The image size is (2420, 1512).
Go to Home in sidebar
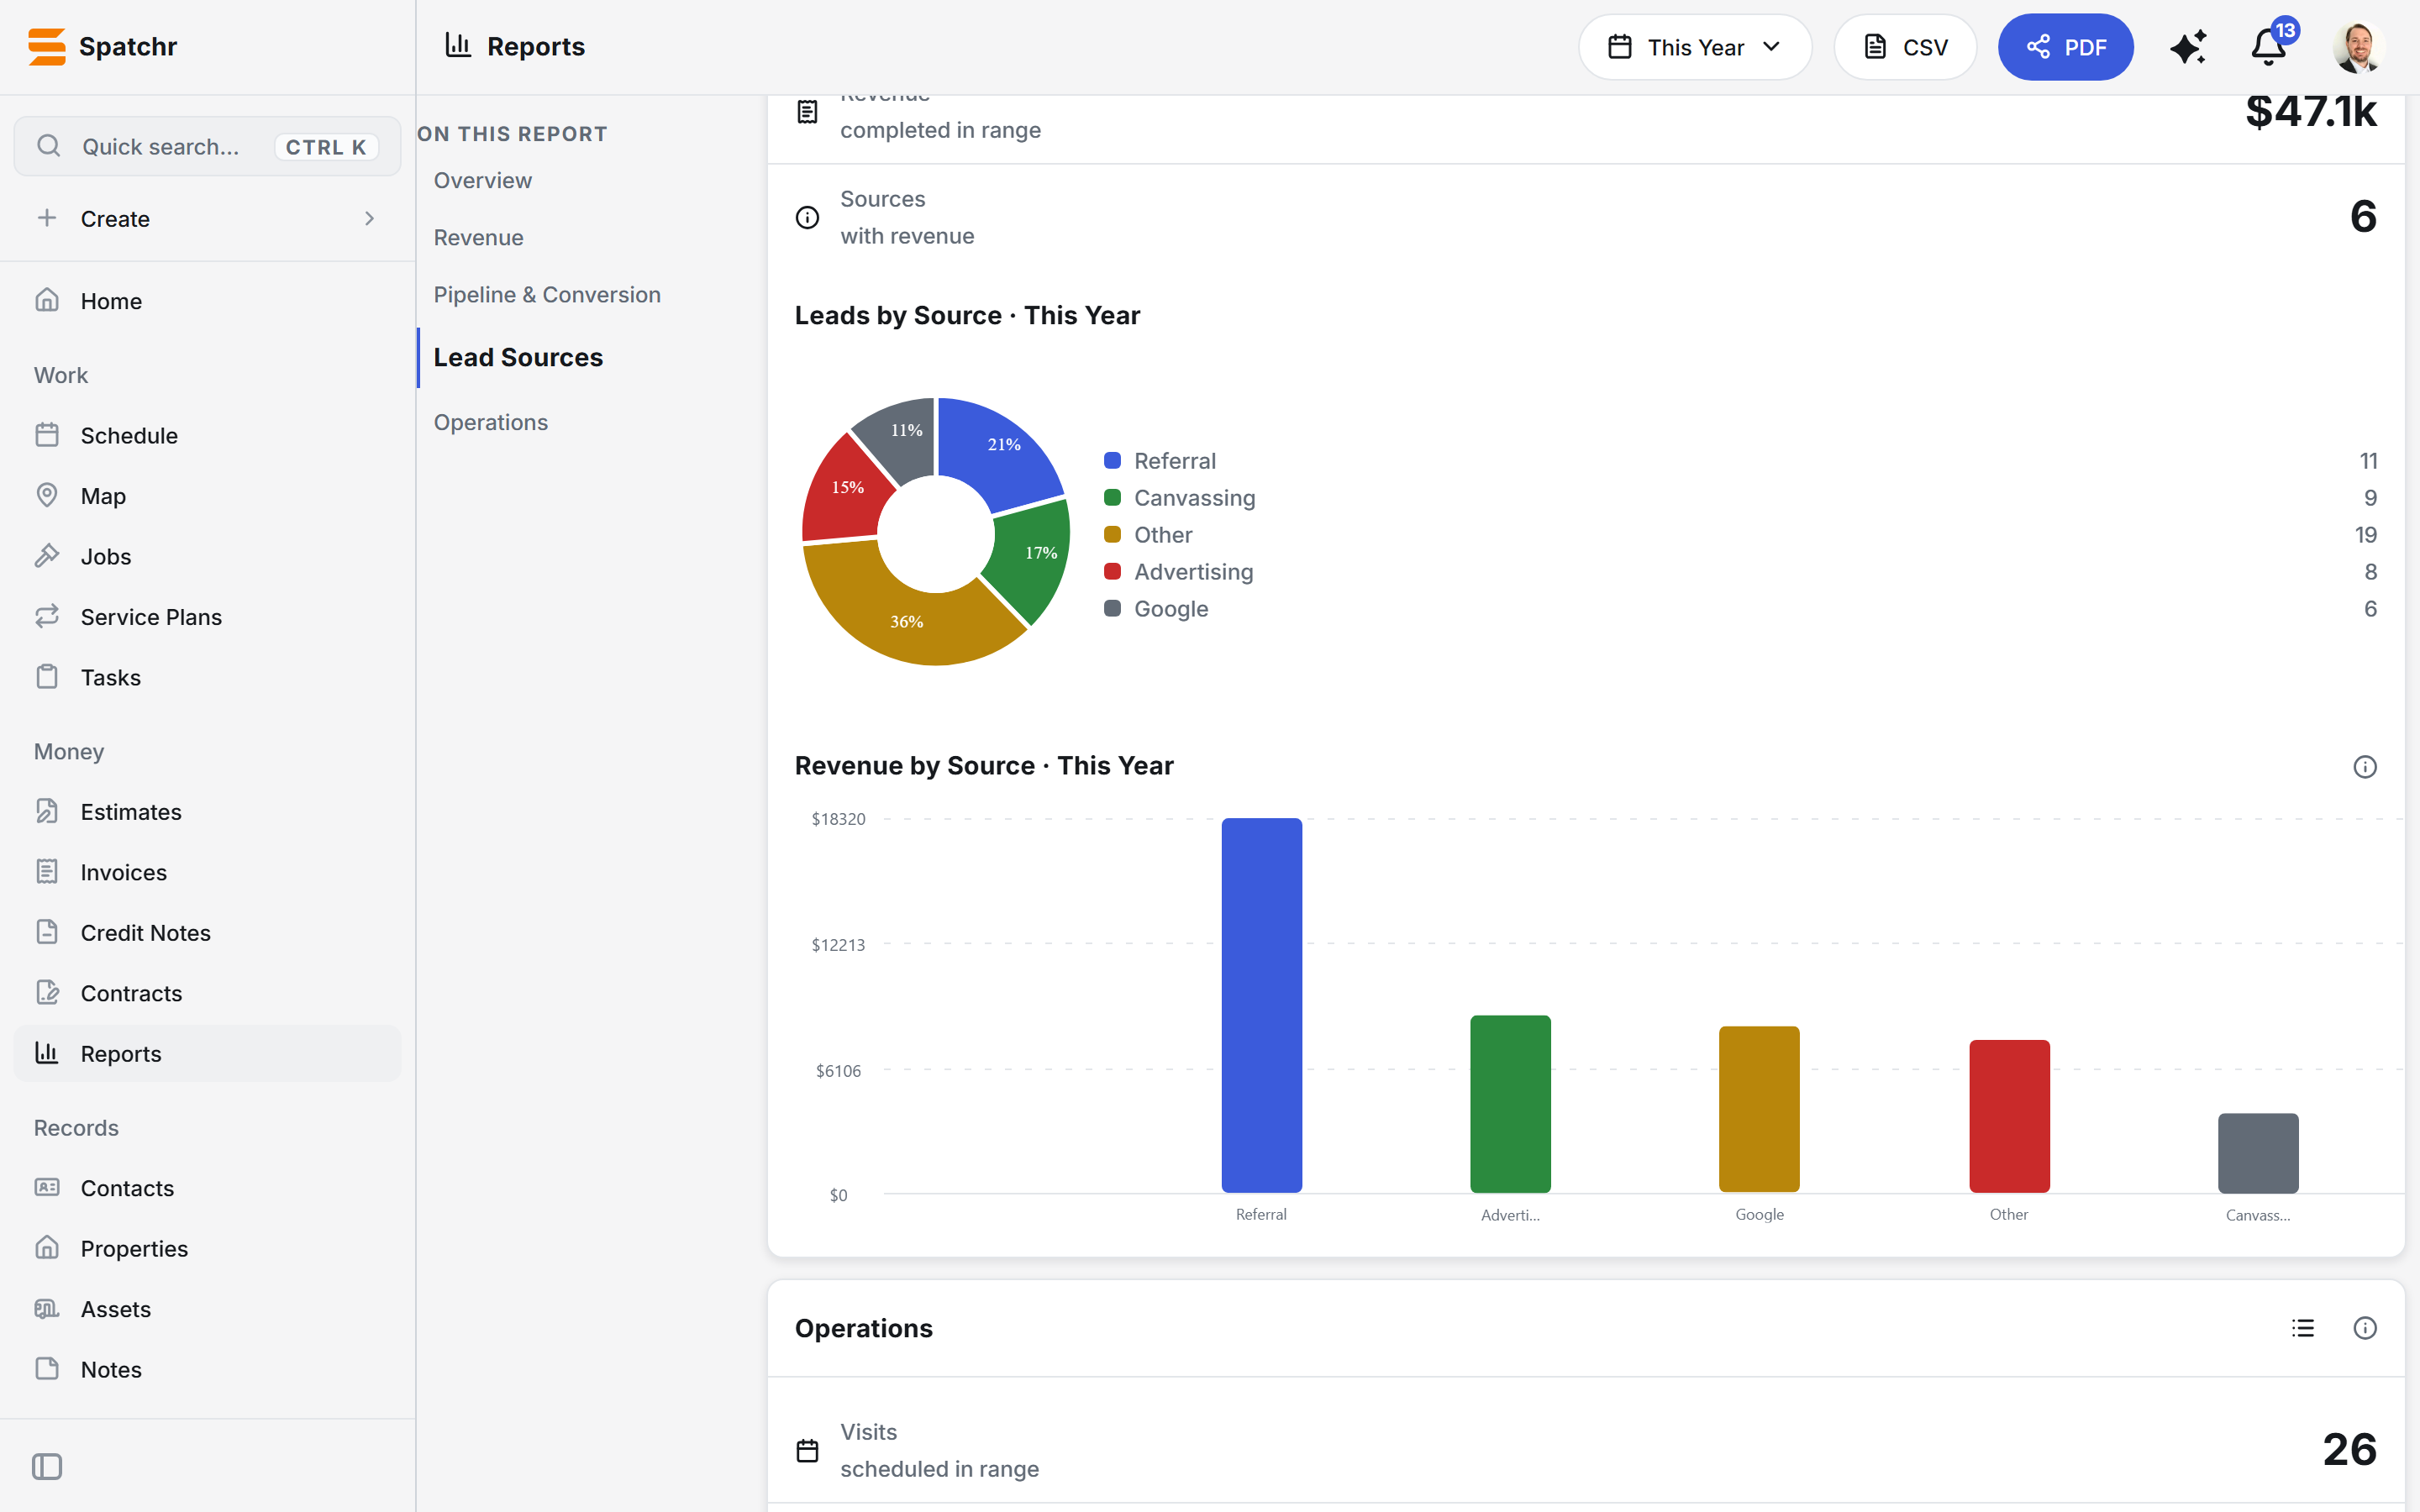207,301
